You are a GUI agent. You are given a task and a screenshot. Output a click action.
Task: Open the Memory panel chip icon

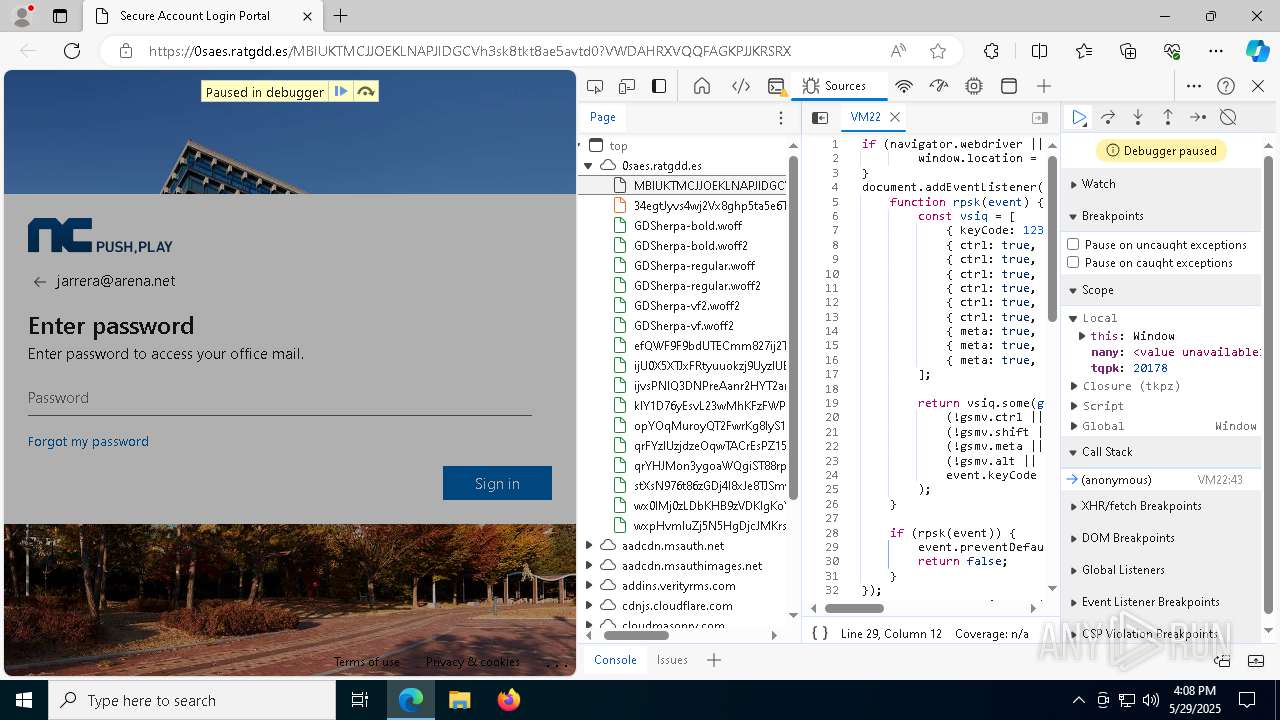pyautogui.click(x=974, y=86)
